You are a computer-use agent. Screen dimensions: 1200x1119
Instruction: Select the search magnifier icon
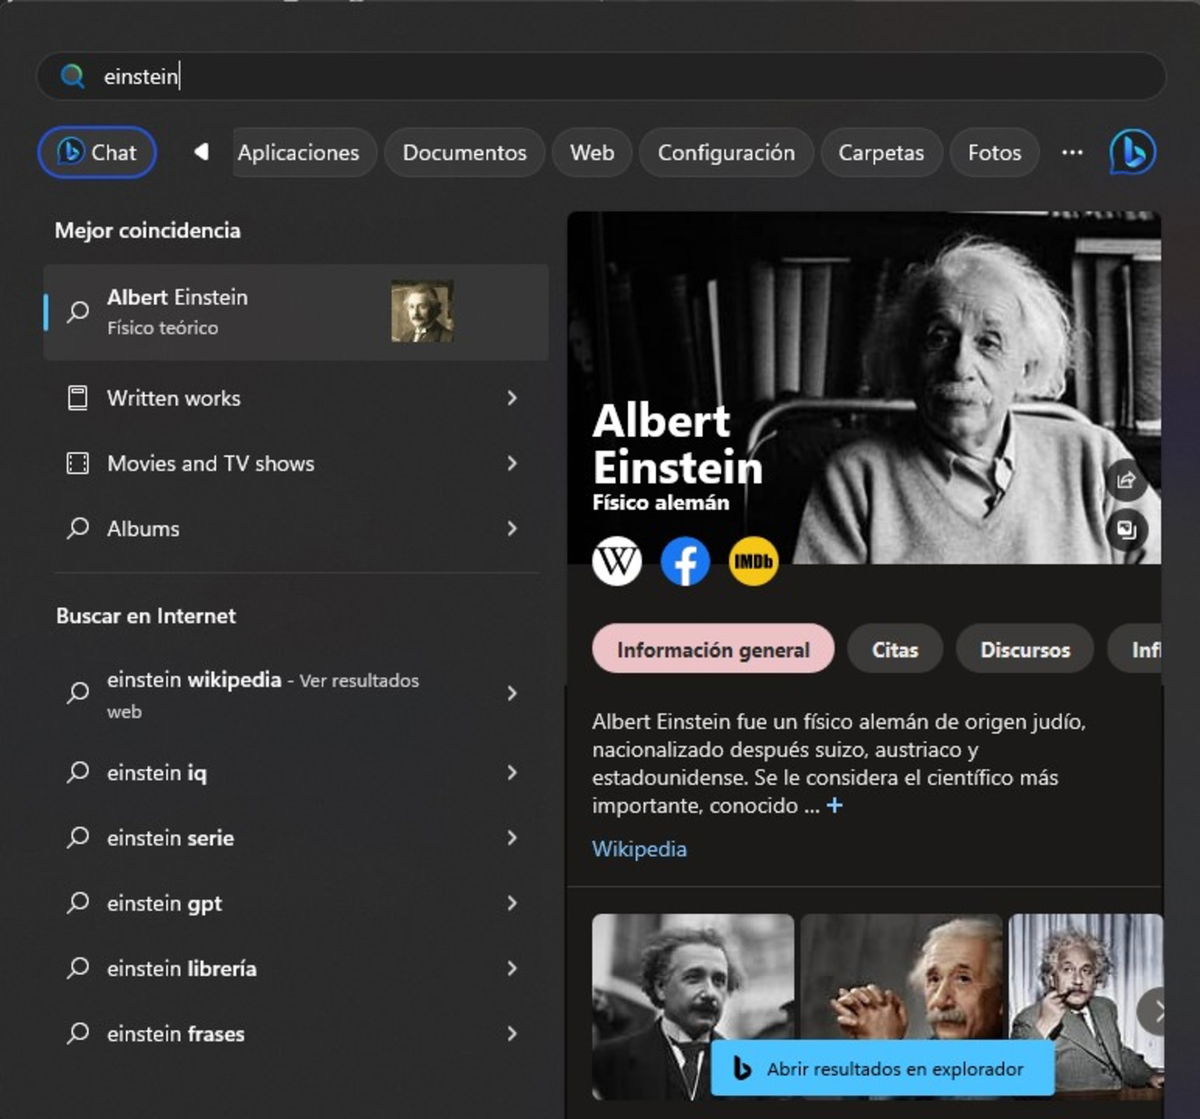tap(71, 75)
